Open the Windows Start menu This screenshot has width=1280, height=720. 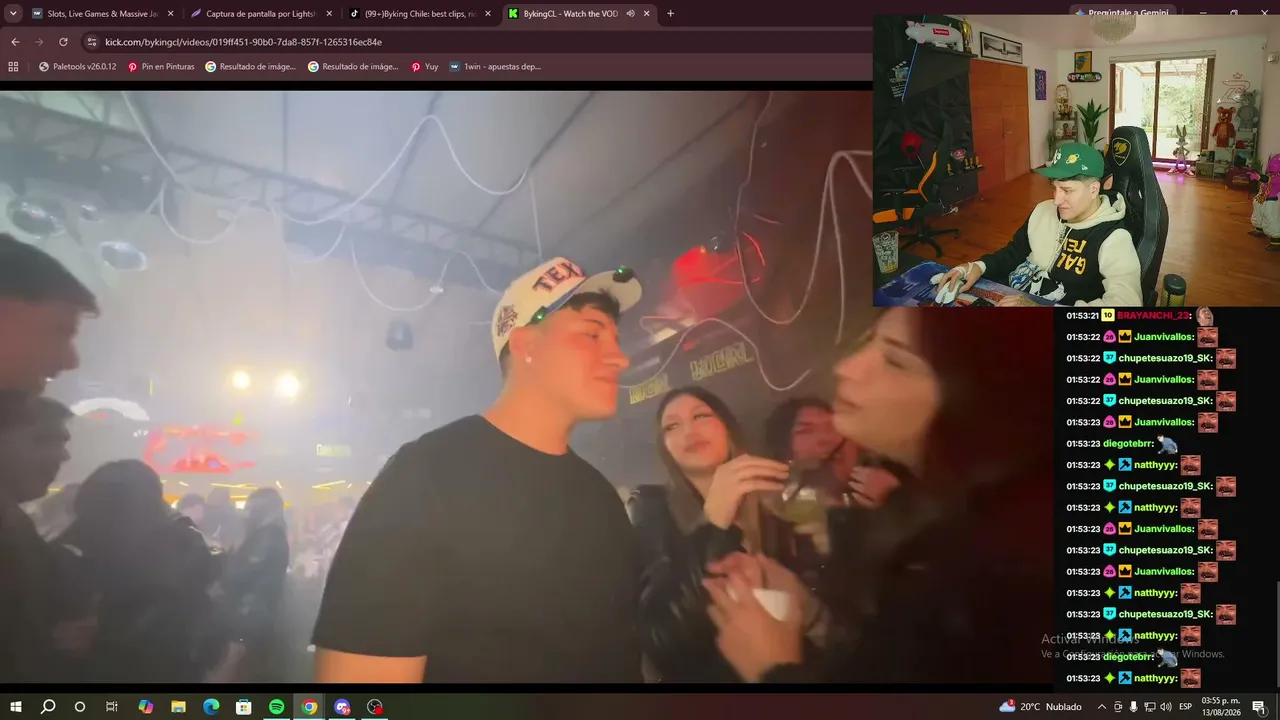click(15, 707)
